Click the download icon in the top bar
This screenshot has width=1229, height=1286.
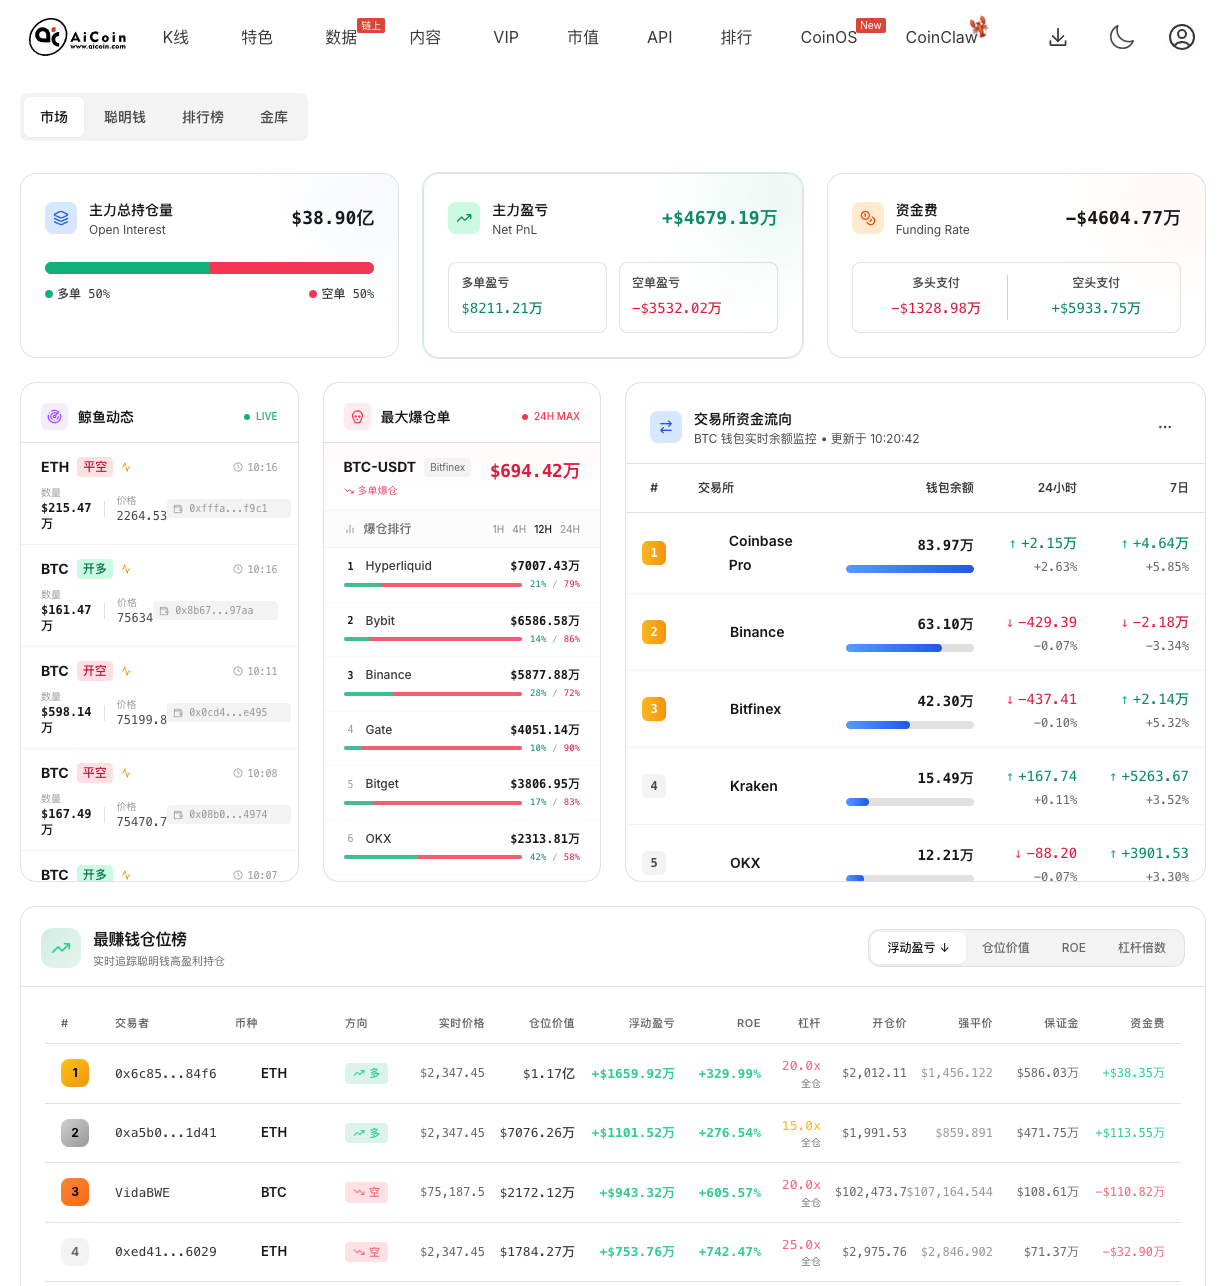1058,36
